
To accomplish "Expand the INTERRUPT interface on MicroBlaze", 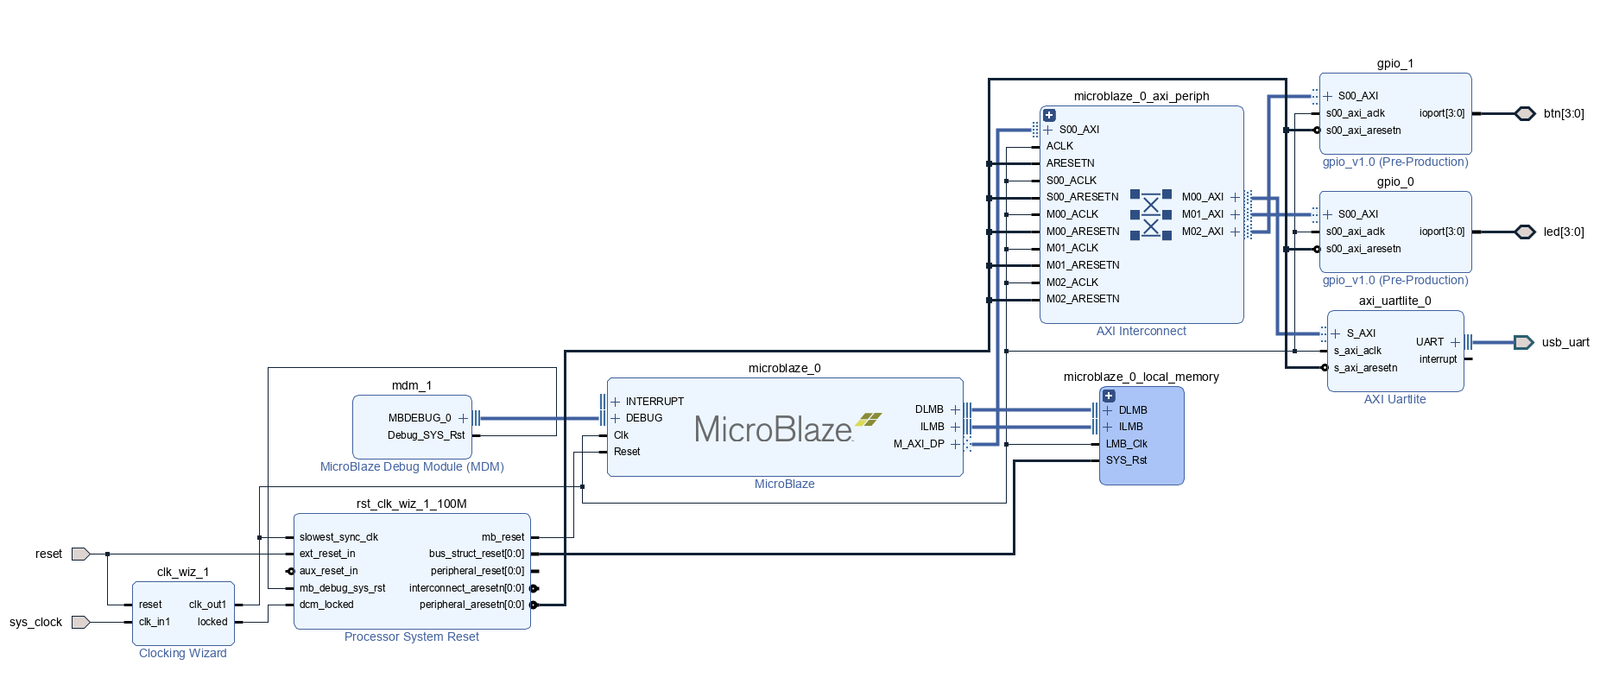I will (x=615, y=401).
